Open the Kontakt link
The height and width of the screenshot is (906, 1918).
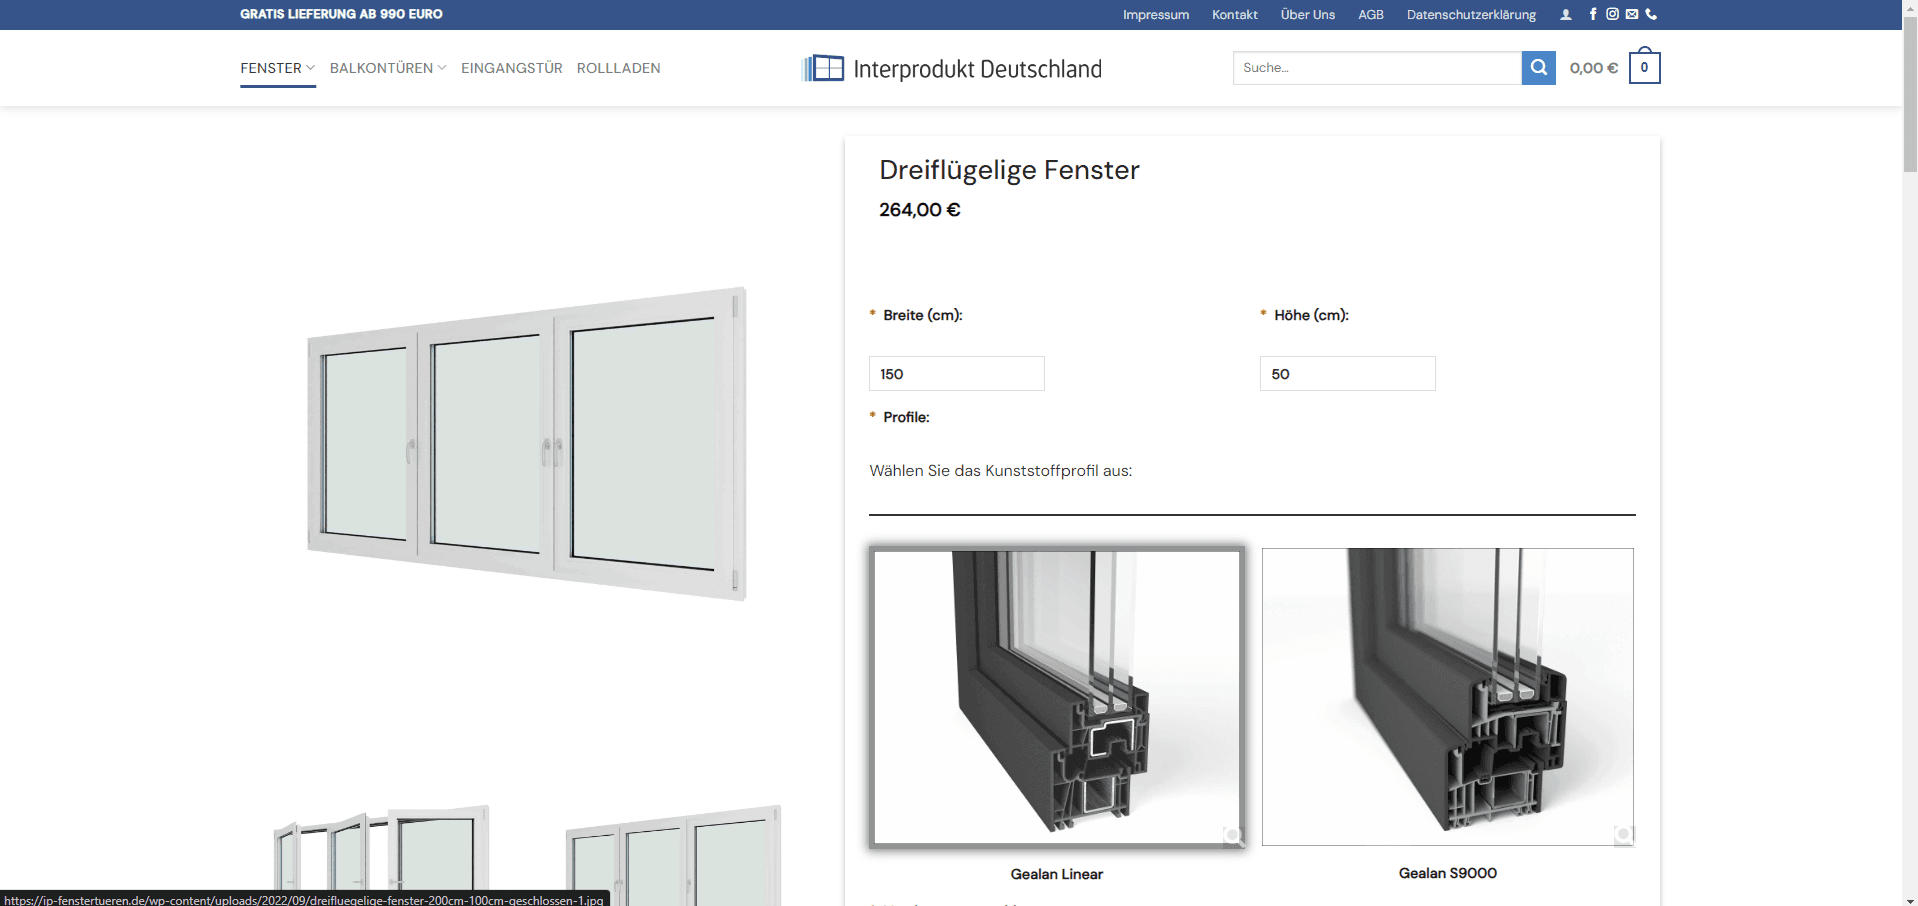tap(1234, 15)
